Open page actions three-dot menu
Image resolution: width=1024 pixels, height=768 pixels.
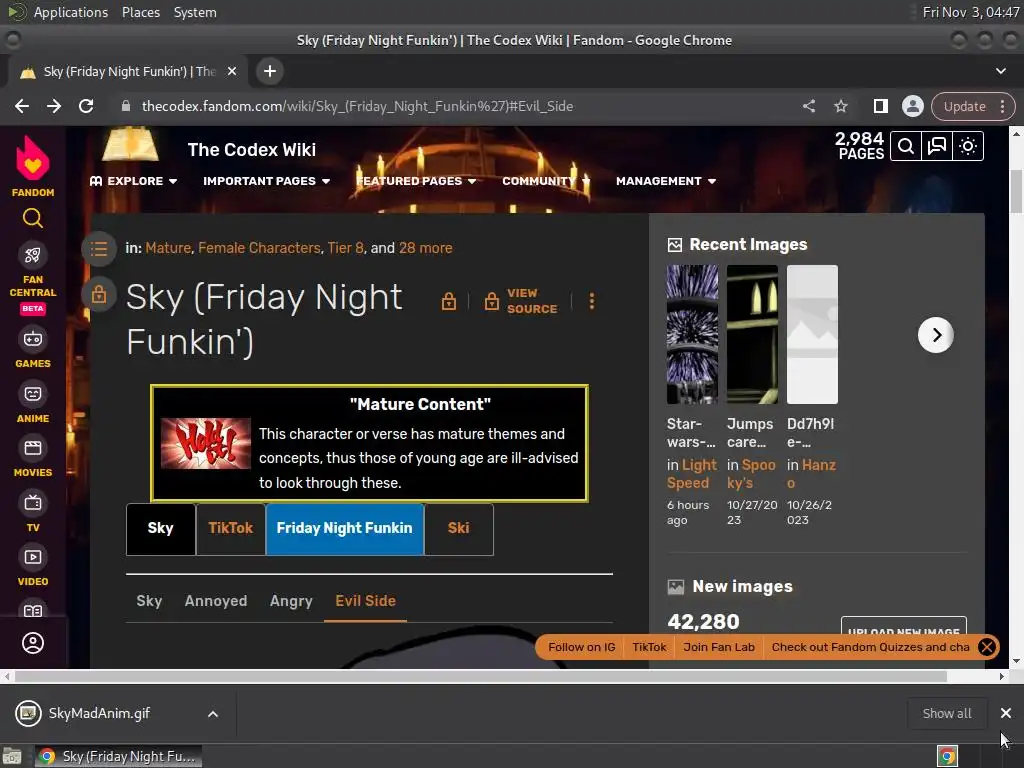[592, 301]
